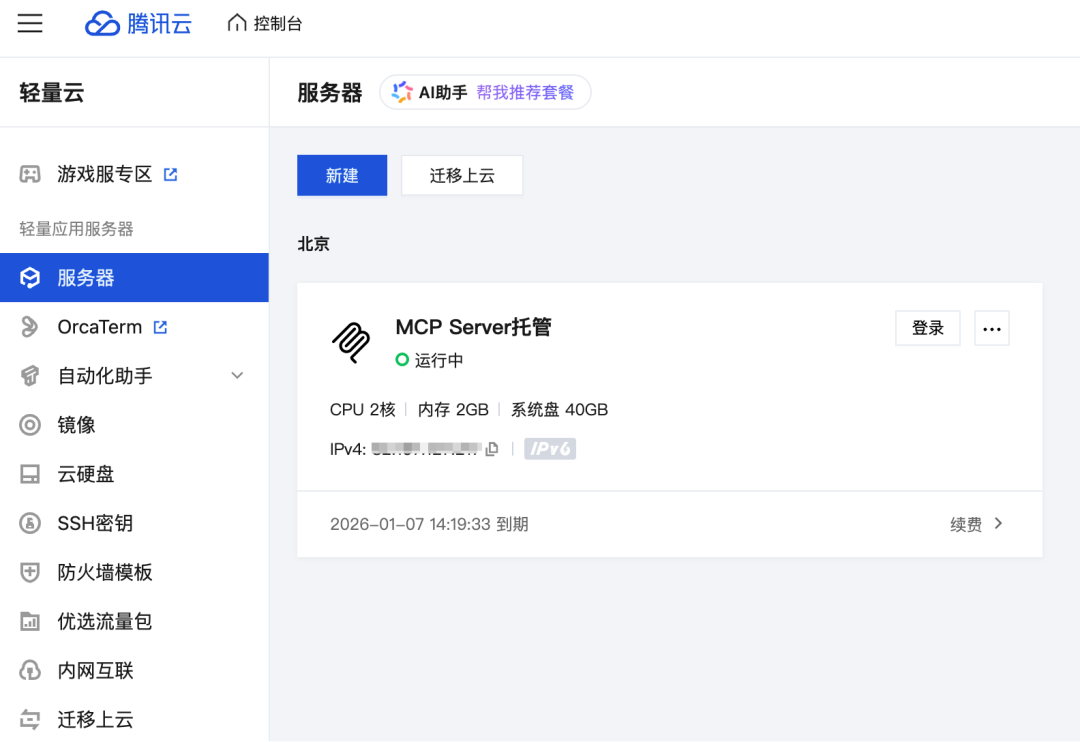This screenshot has width=1080, height=742.
Task: Click the 迁移上云 button near 新建
Action: click(462, 175)
